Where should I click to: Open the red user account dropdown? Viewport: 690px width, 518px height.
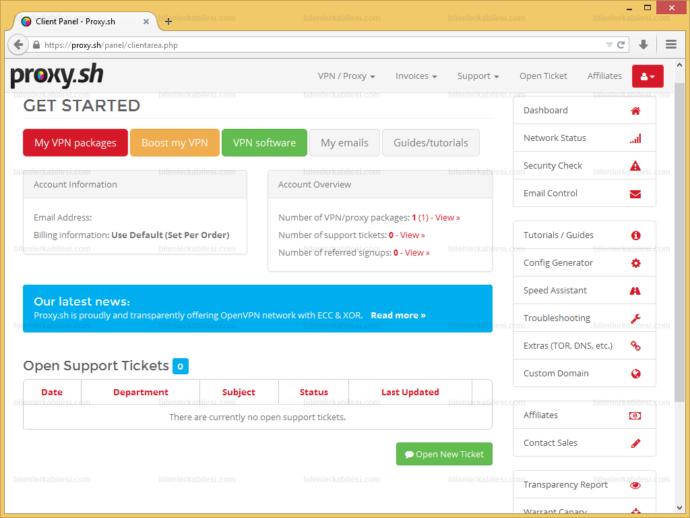[647, 76]
